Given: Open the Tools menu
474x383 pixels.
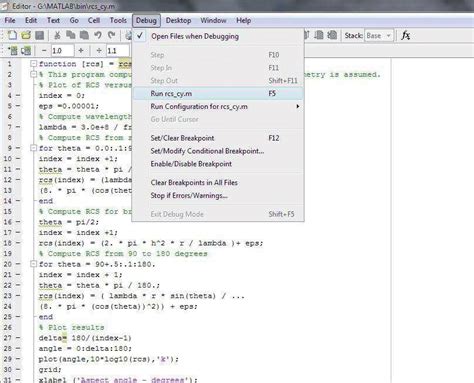Looking at the screenshot, I should click(x=118, y=20).
